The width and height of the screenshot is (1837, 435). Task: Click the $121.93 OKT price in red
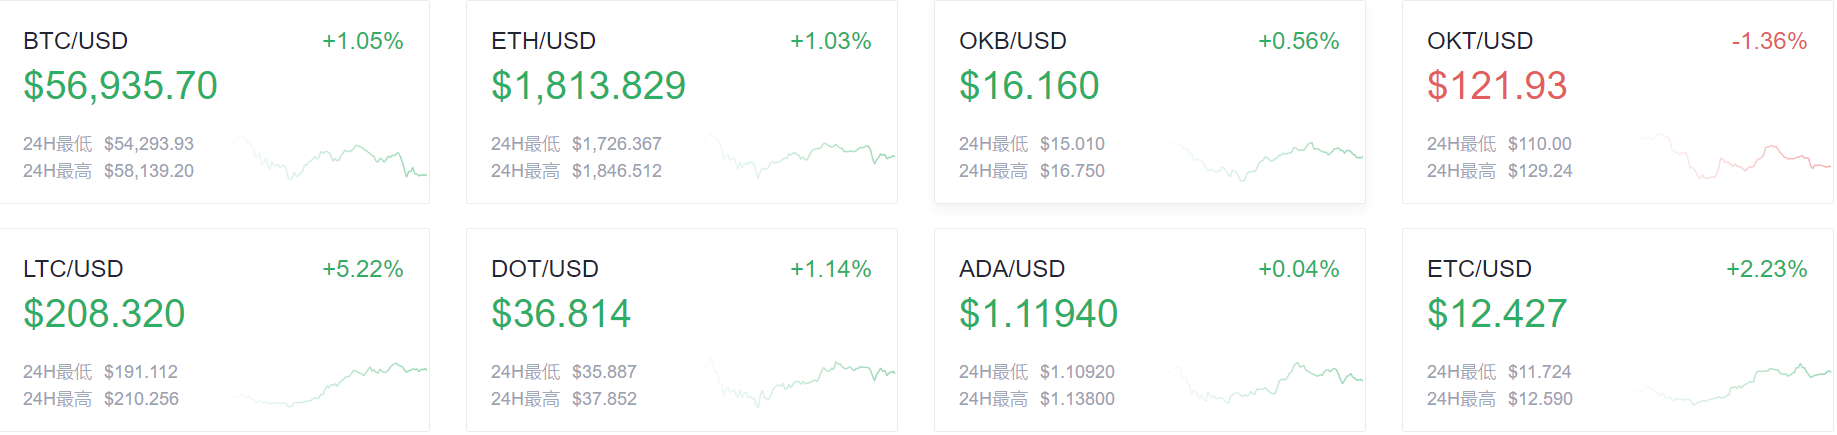click(x=1496, y=86)
